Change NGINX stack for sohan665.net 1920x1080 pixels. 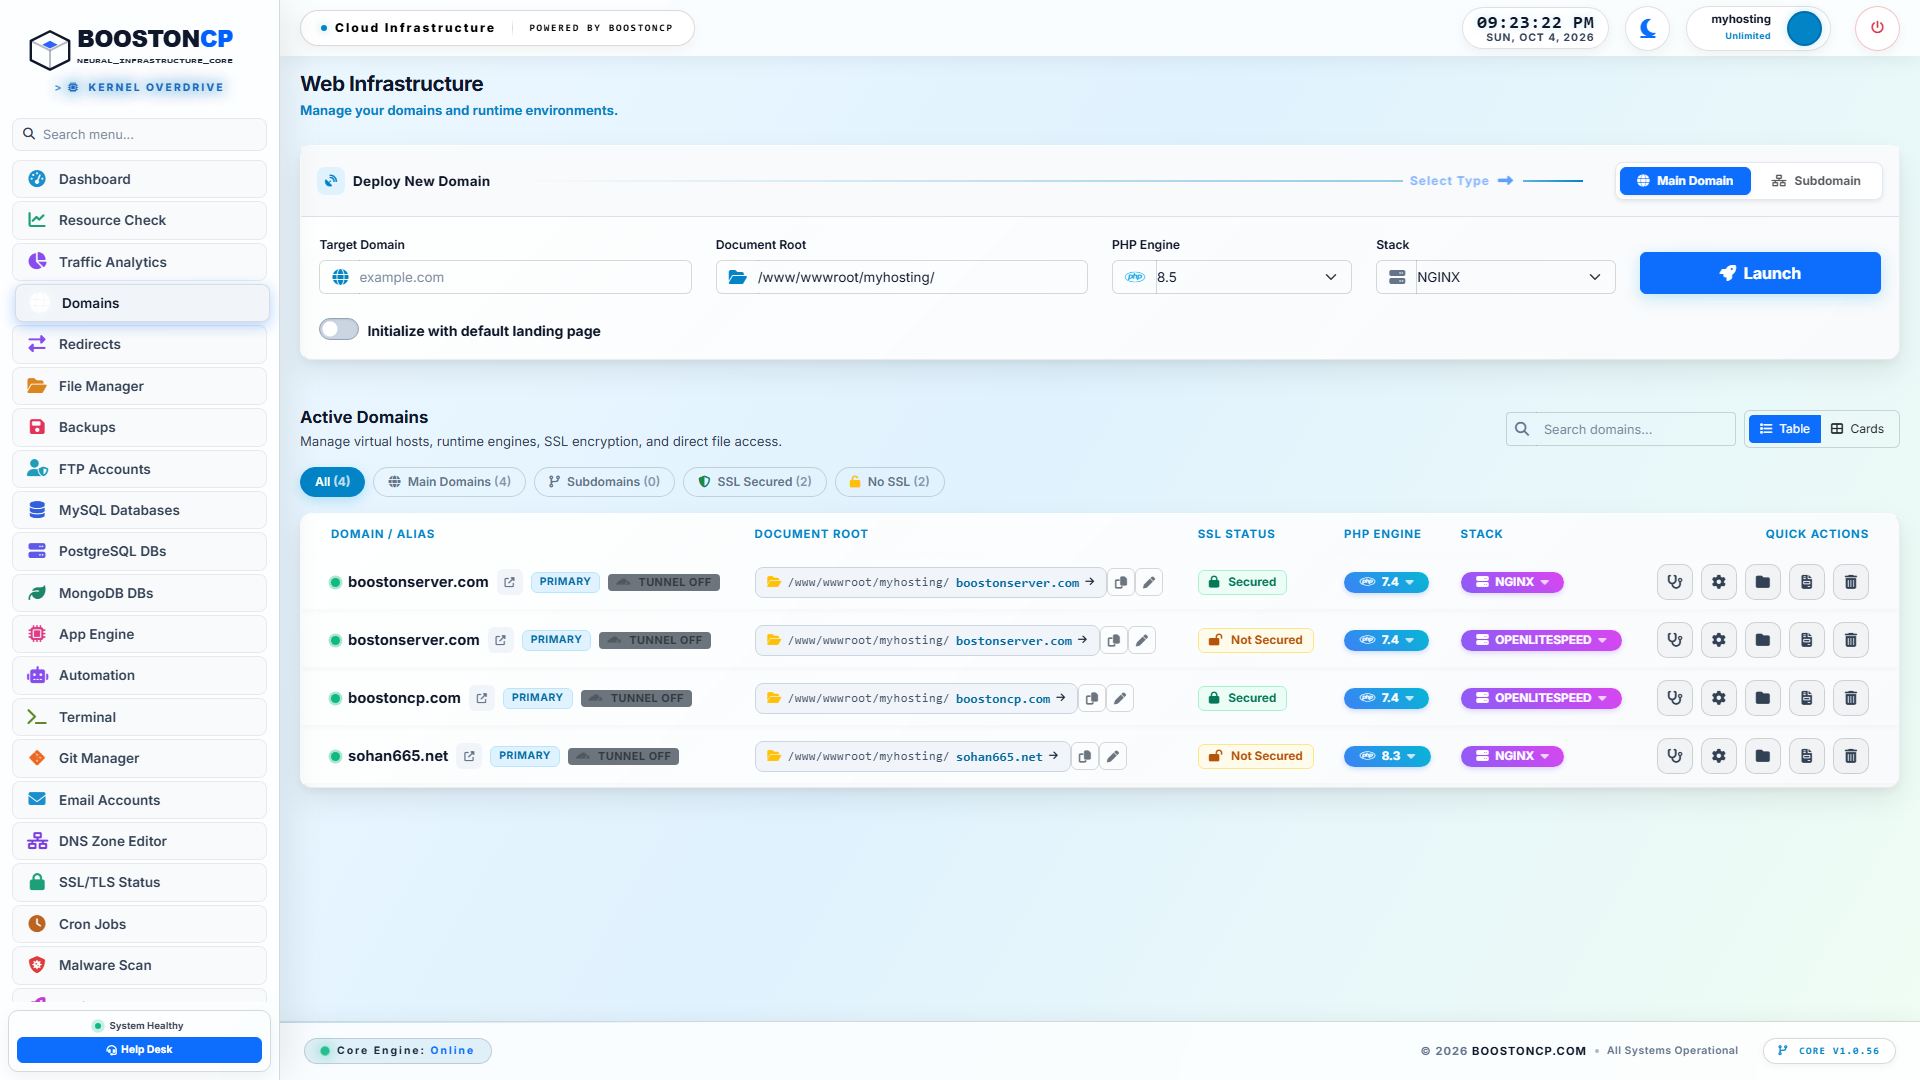click(x=1512, y=756)
